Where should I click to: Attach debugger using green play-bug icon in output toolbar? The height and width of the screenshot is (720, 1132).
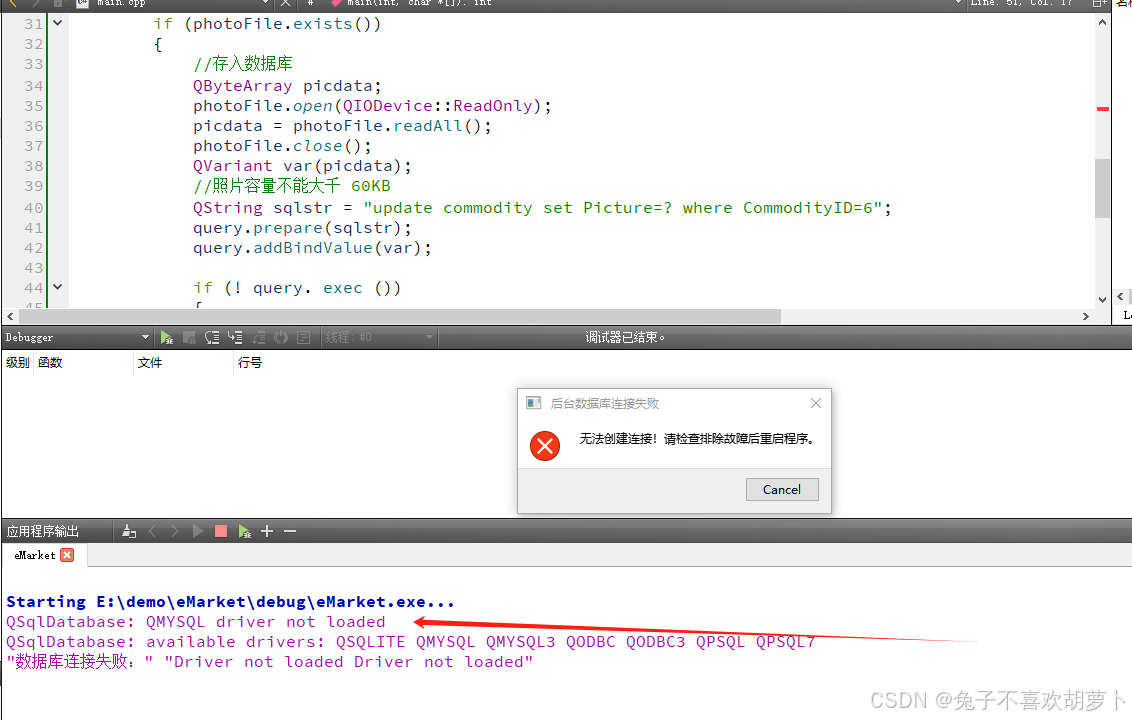(x=245, y=532)
